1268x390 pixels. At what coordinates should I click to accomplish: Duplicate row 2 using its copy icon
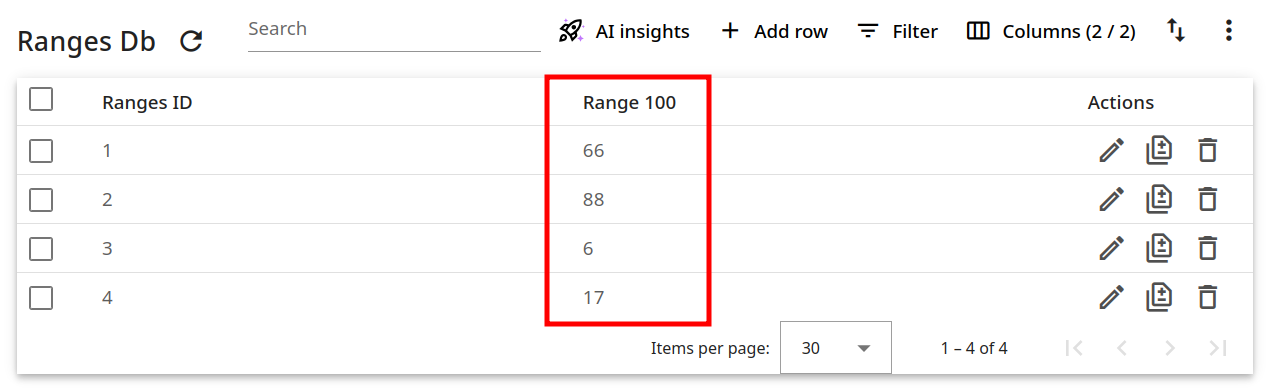click(1159, 200)
